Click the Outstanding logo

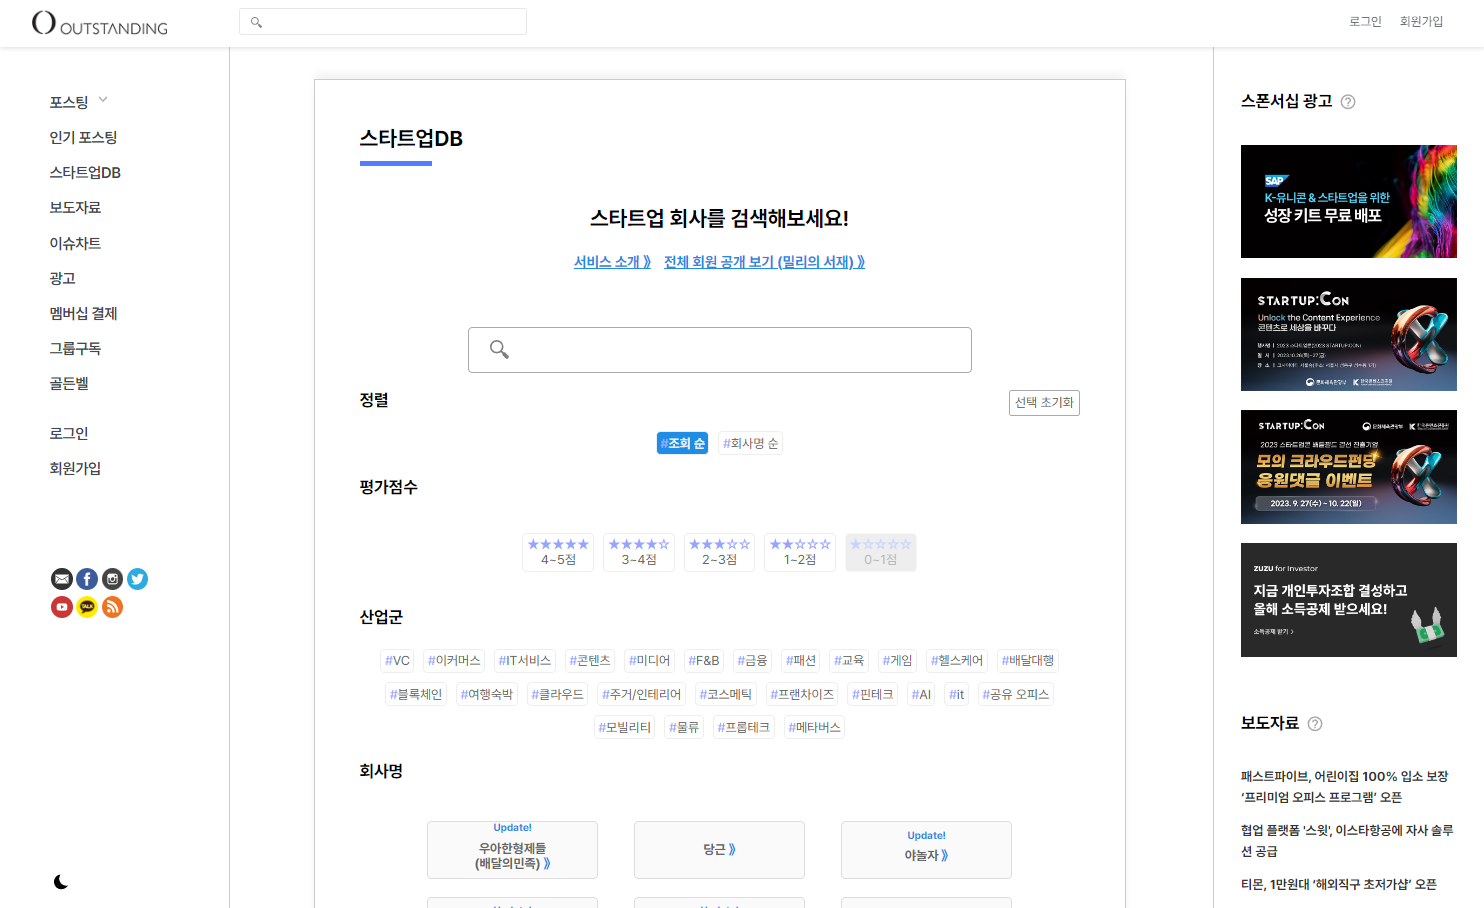pyautogui.click(x=100, y=23)
